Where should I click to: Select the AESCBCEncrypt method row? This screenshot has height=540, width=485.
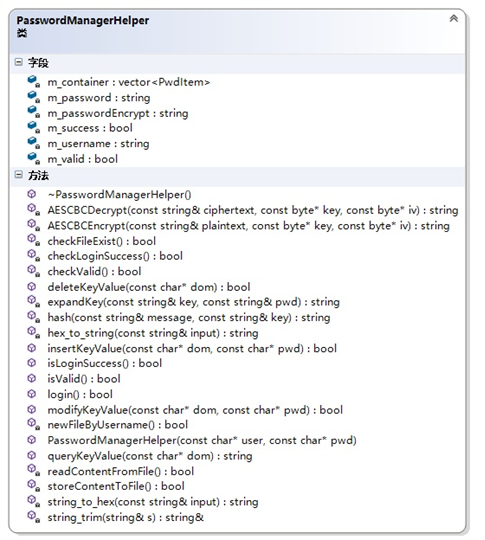pyautogui.click(x=248, y=226)
